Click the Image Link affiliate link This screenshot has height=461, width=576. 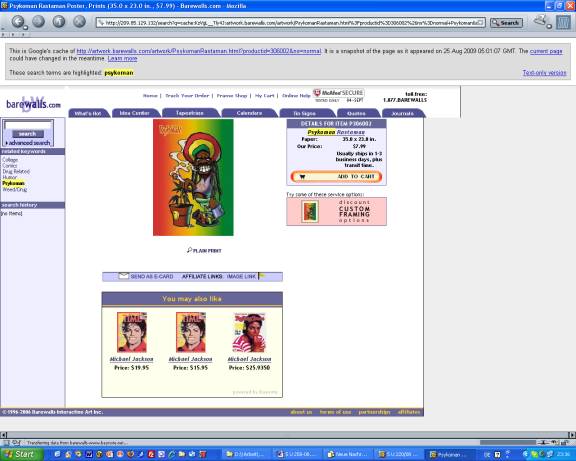241,276
